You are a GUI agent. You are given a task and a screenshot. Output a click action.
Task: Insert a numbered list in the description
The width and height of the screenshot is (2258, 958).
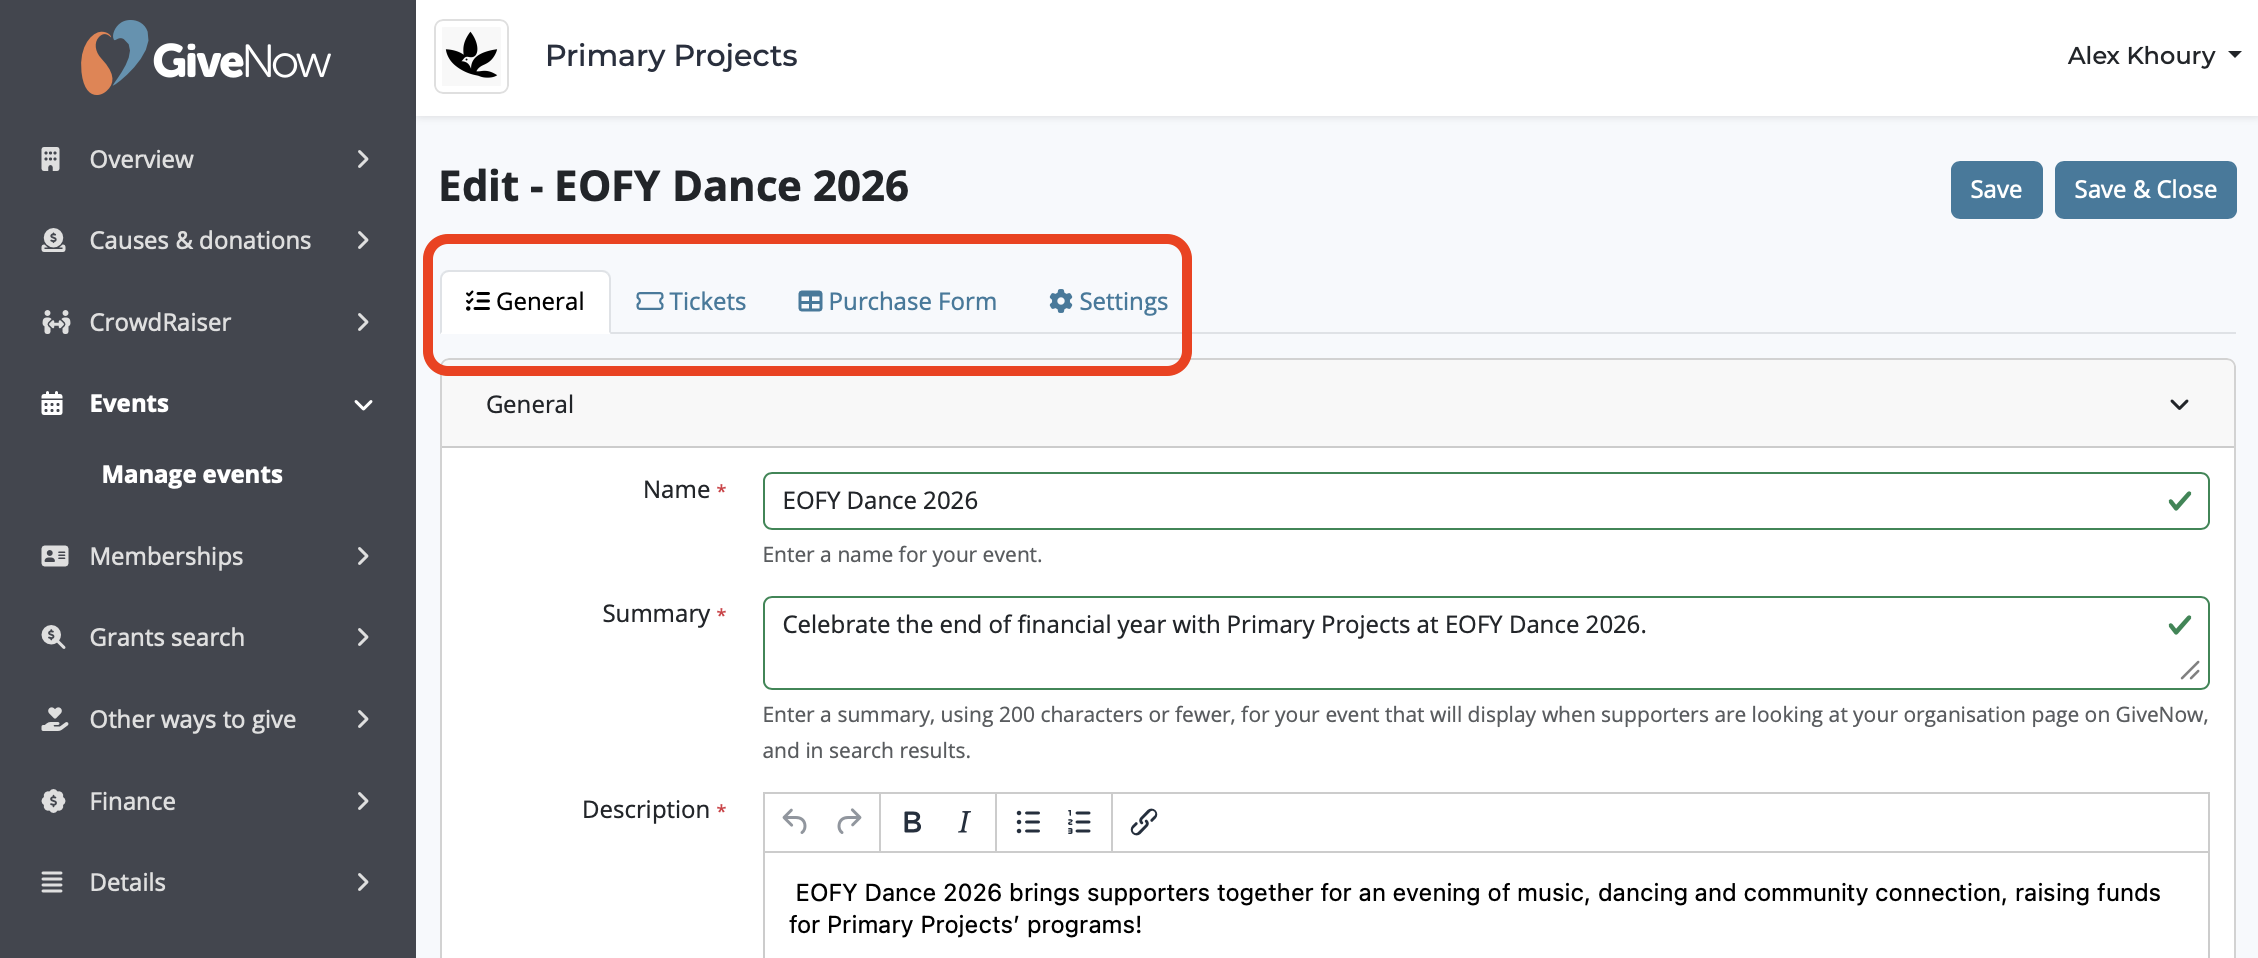tap(1079, 822)
